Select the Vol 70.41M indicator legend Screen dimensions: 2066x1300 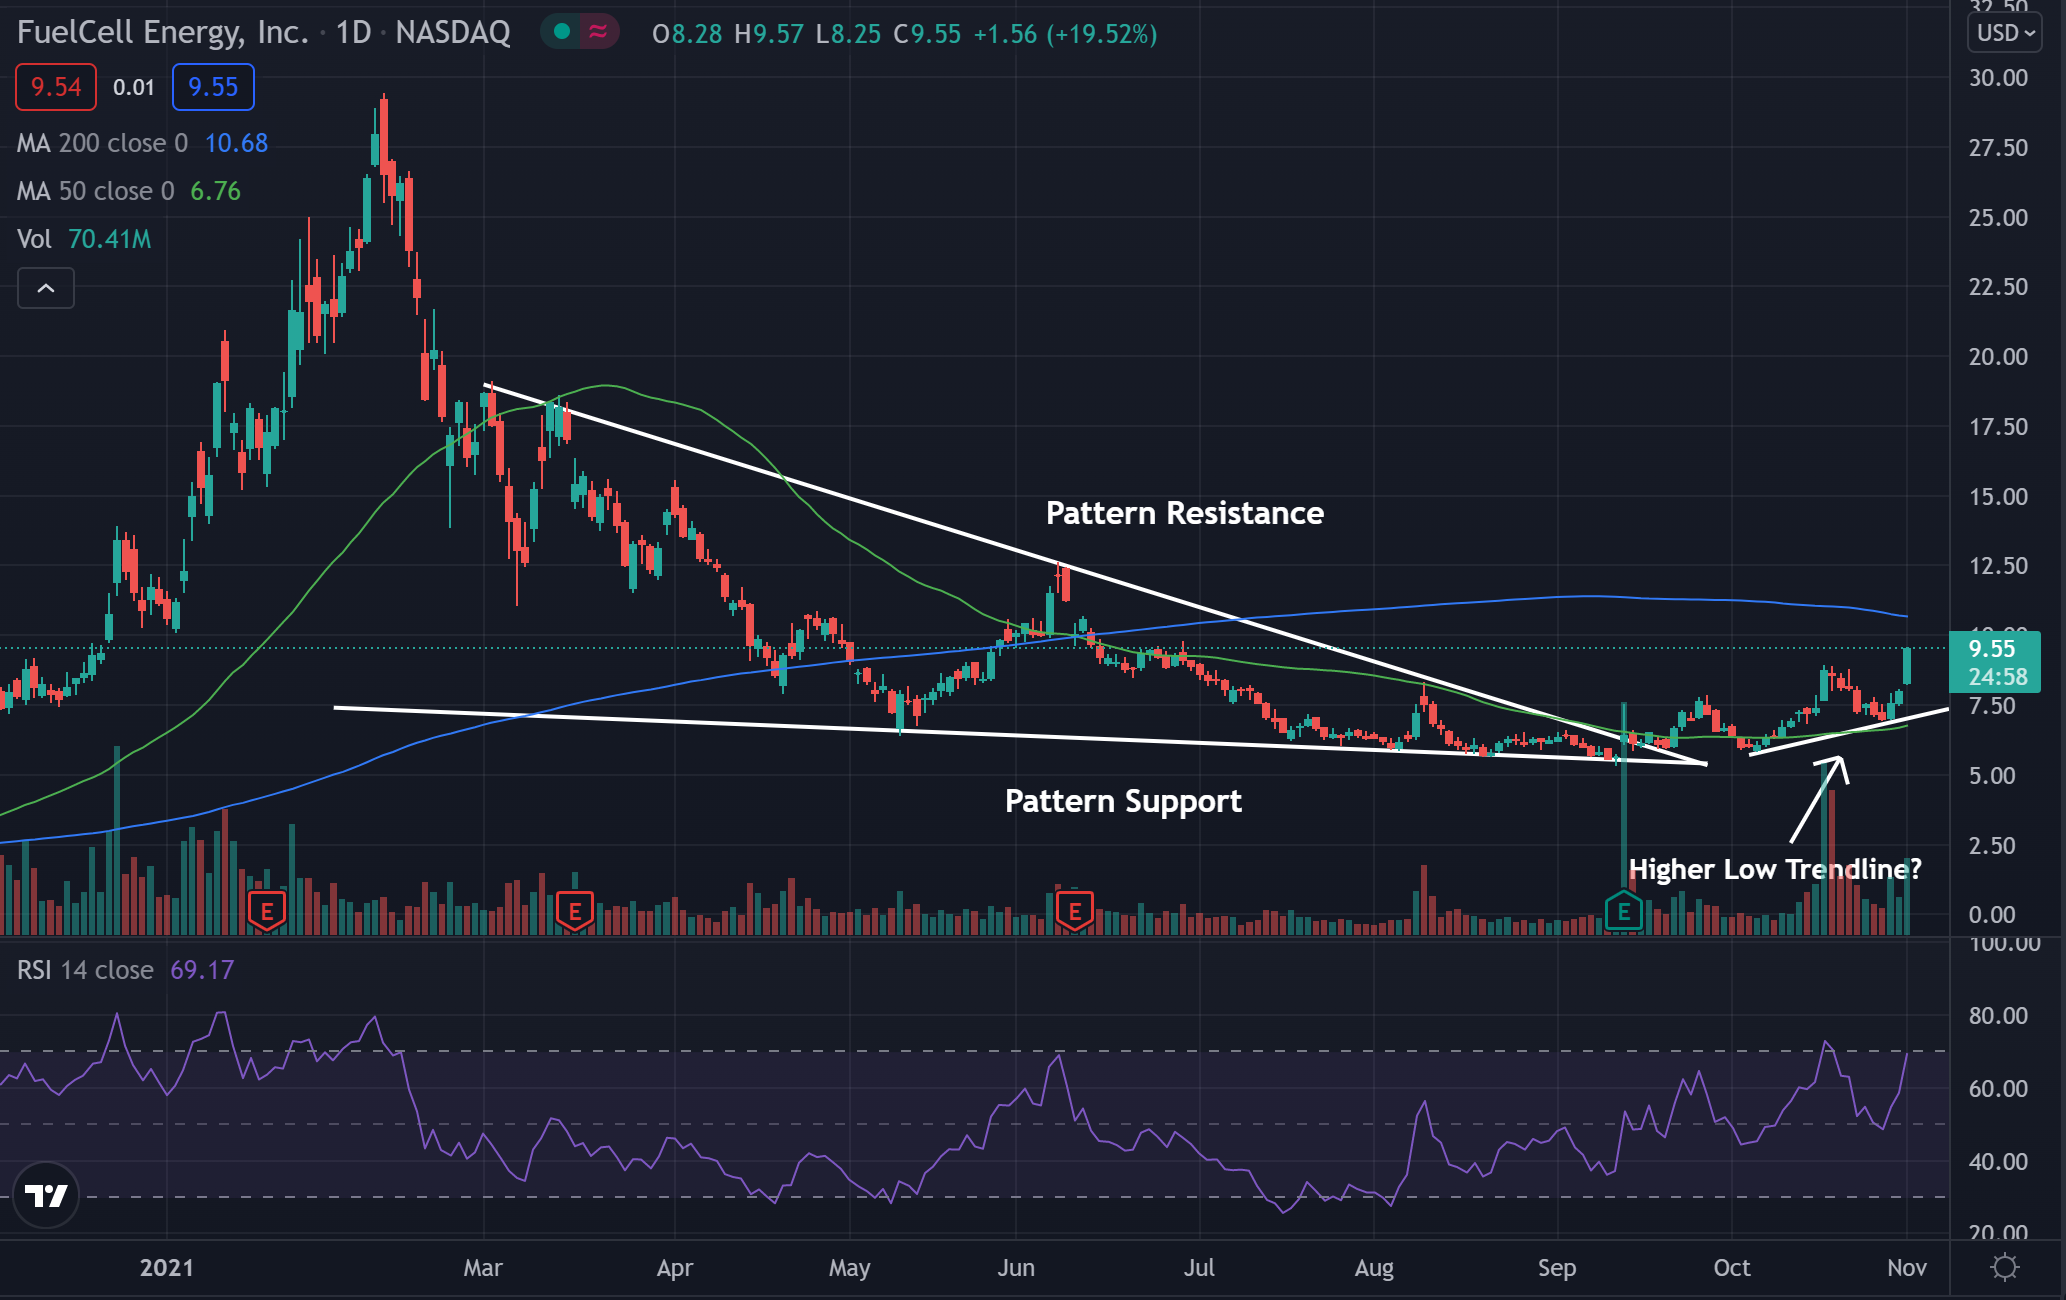[x=84, y=239]
